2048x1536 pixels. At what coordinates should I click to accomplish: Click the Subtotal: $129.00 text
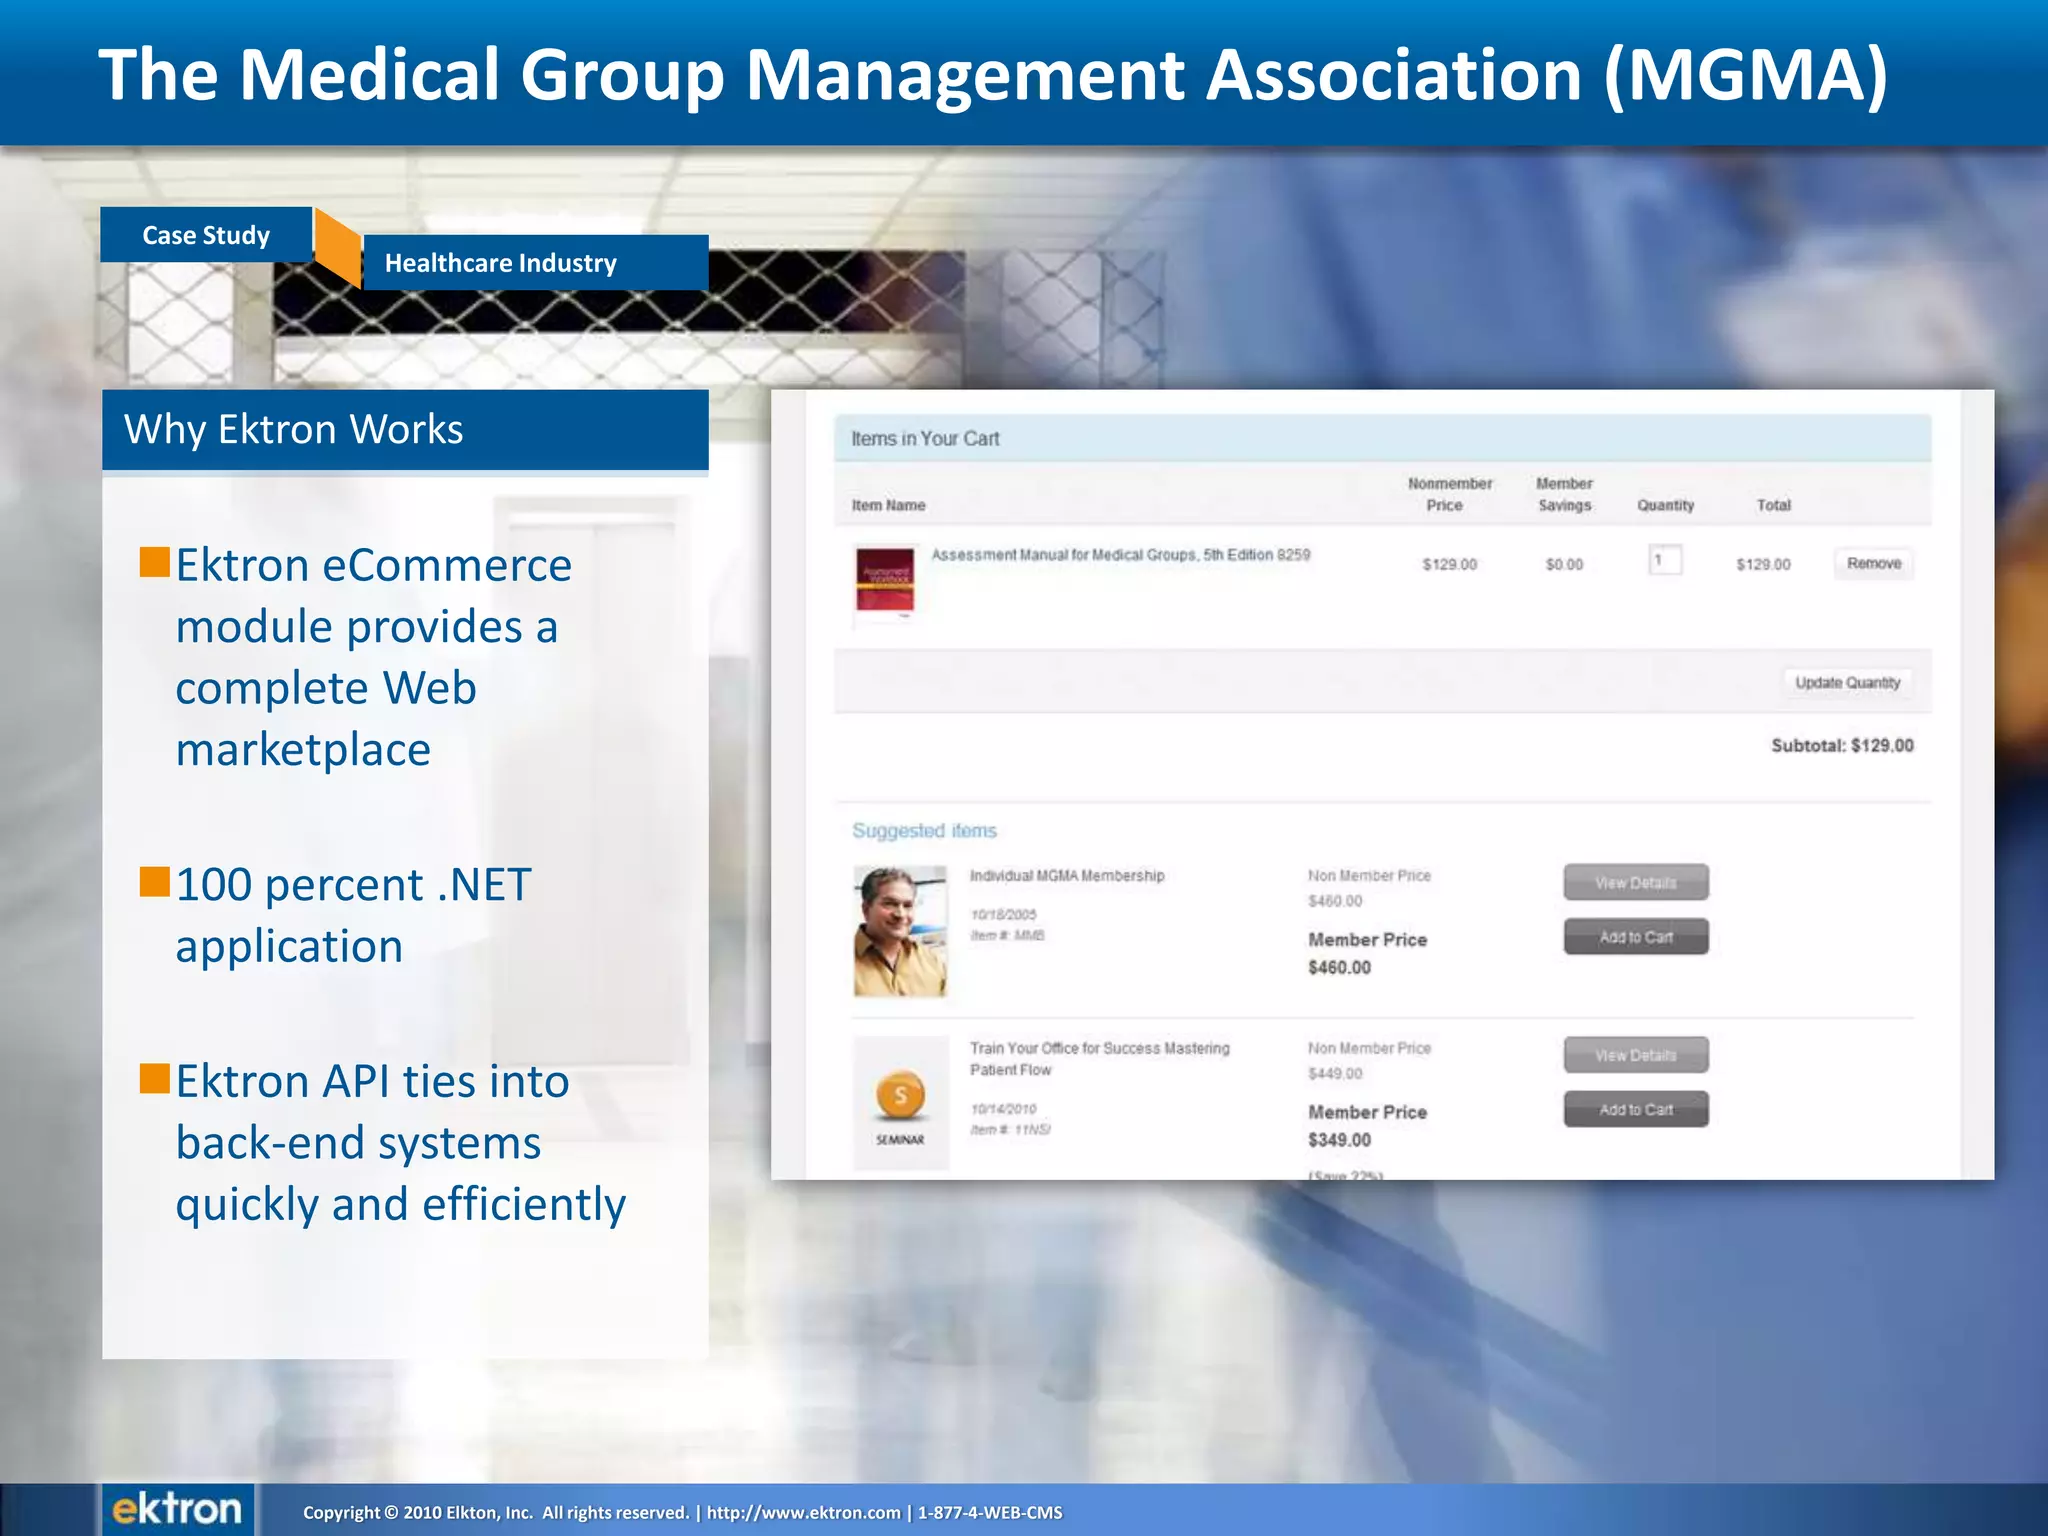pyautogui.click(x=1842, y=746)
